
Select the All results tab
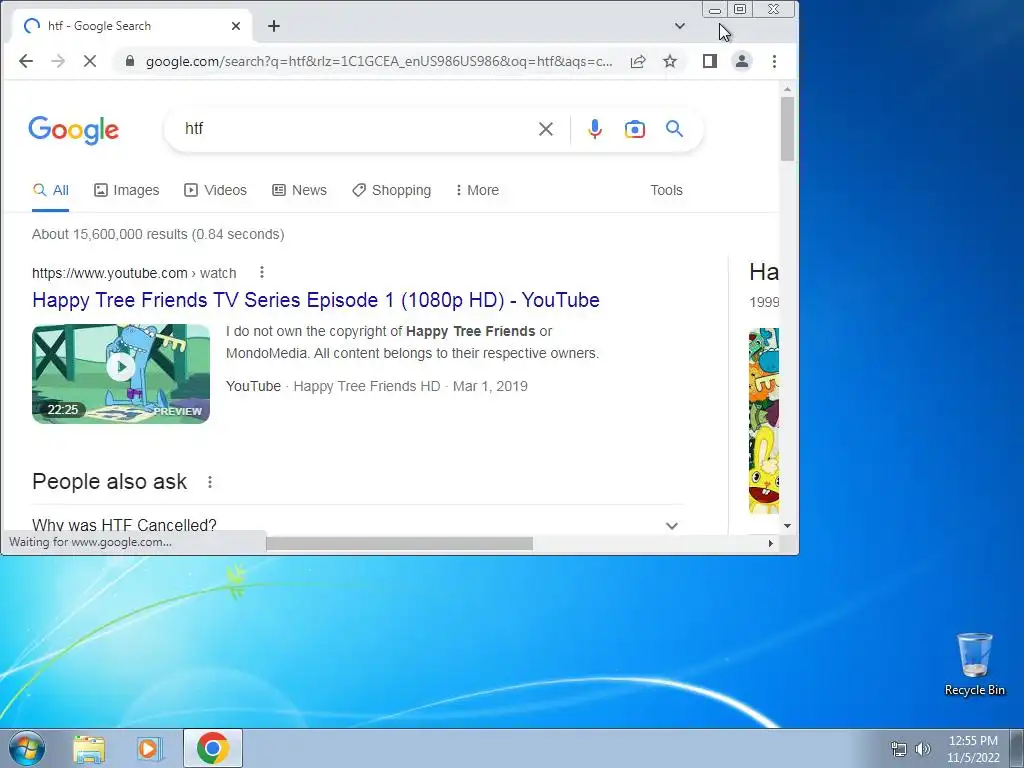pos(51,190)
